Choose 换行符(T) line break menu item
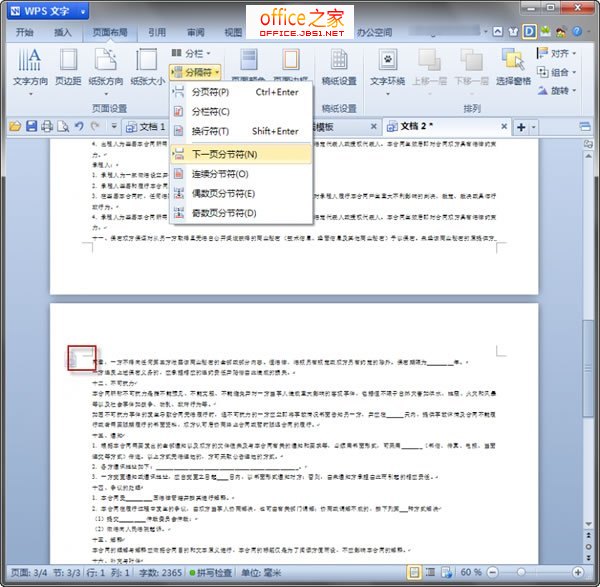This screenshot has width=600, height=587. tap(241, 131)
